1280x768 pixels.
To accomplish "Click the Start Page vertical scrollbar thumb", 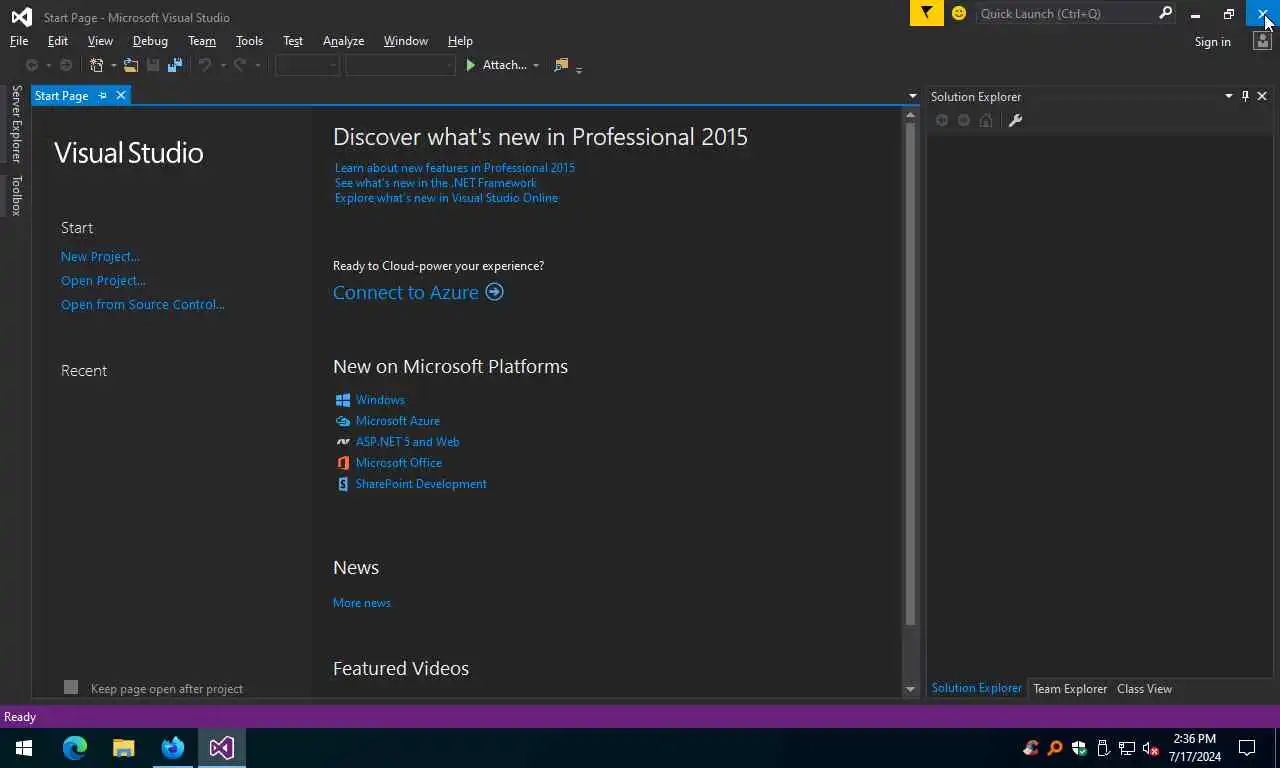I will pos(910,375).
